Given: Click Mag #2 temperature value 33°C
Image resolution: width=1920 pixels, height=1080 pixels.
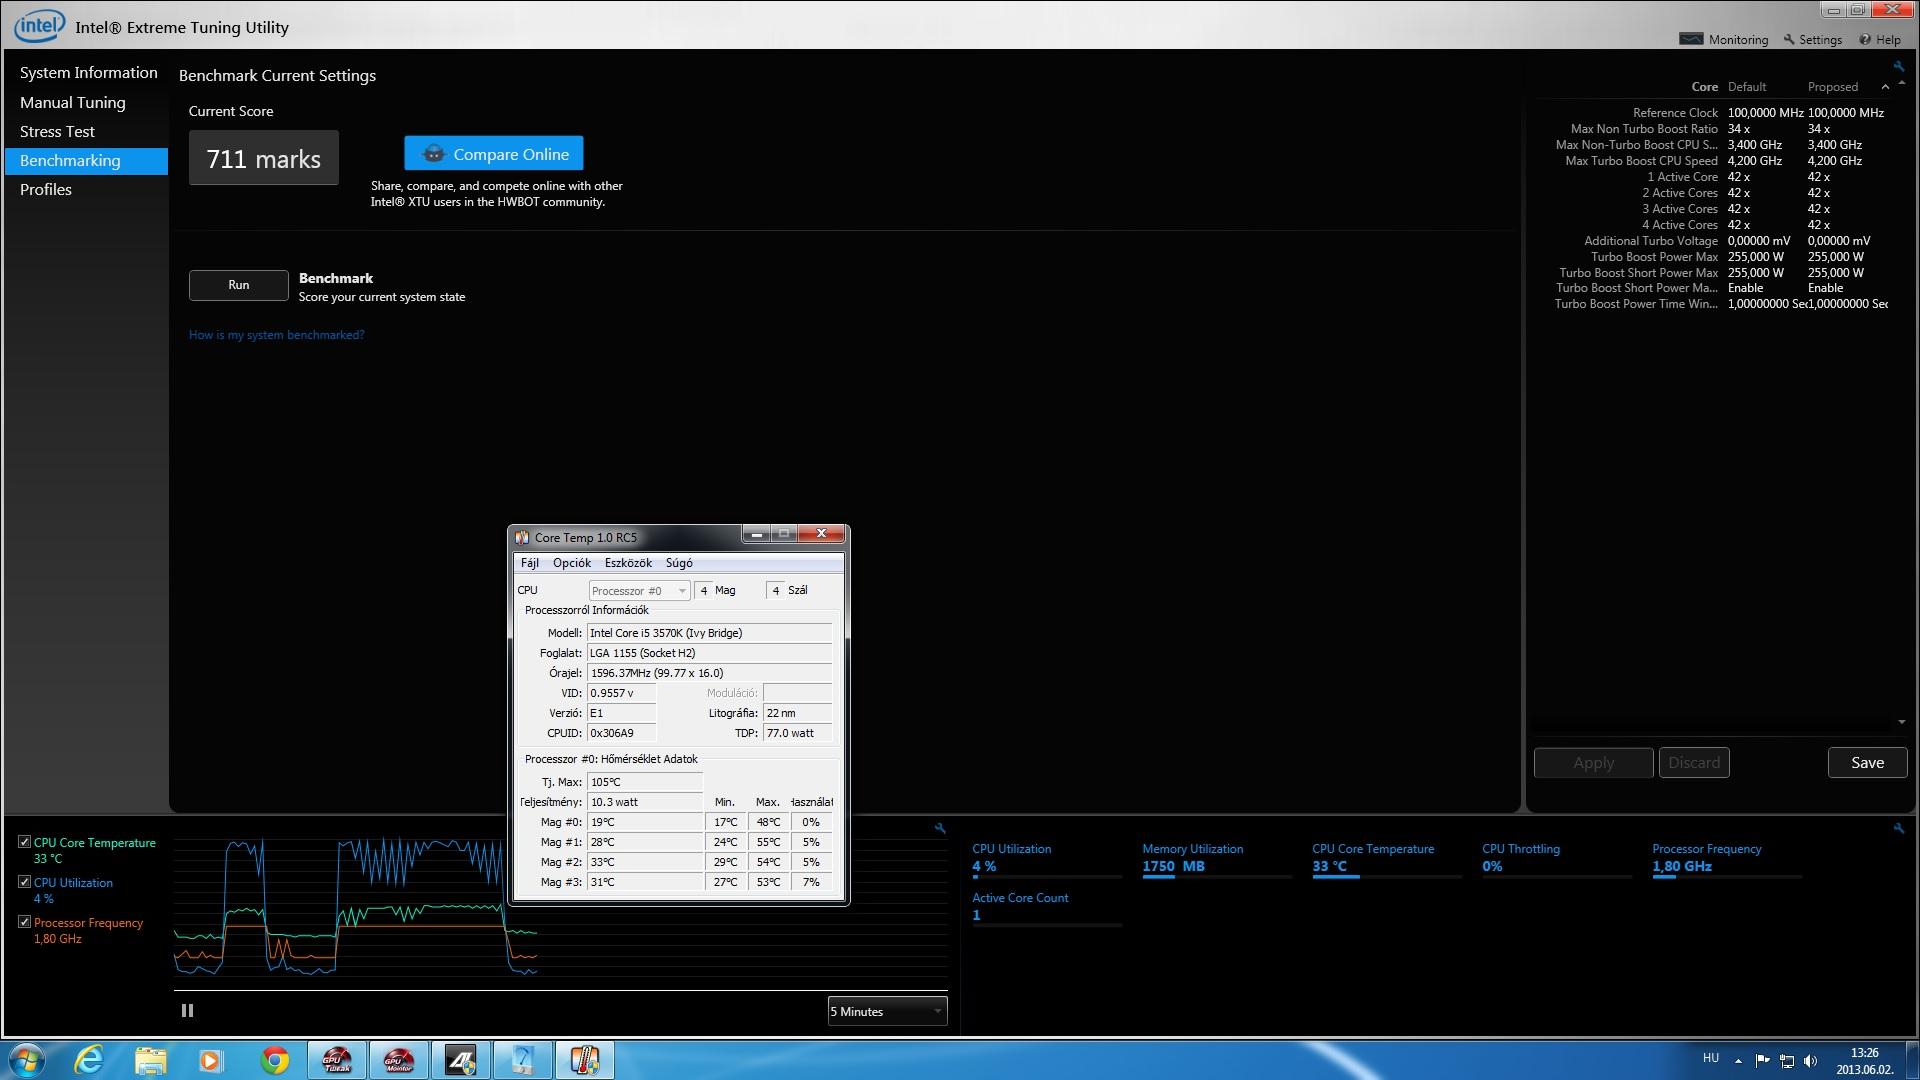Looking at the screenshot, I should [645, 862].
